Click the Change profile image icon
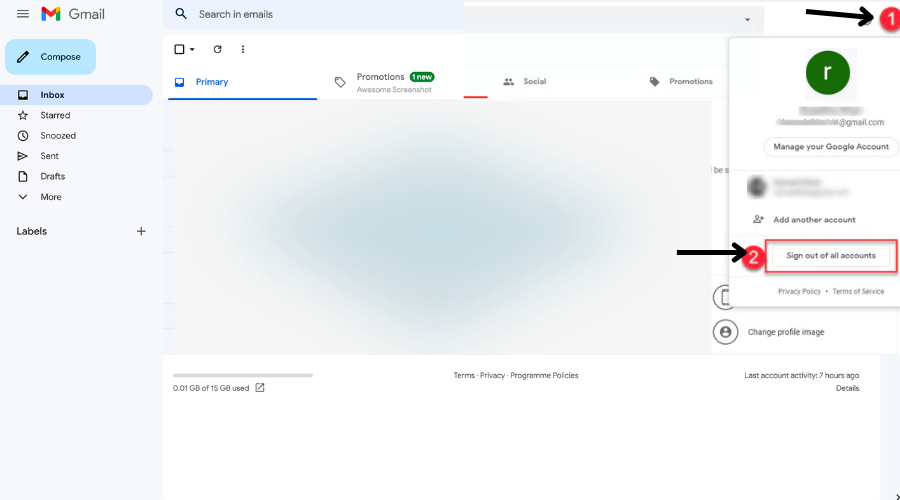Screen dimensions: 900x500 tap(726, 332)
